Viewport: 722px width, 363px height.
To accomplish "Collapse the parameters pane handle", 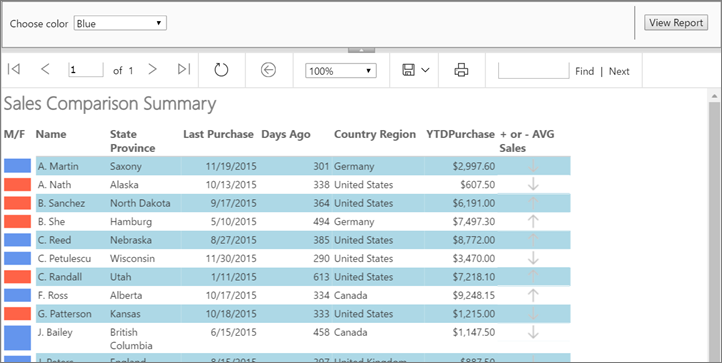I will tap(361, 50).
